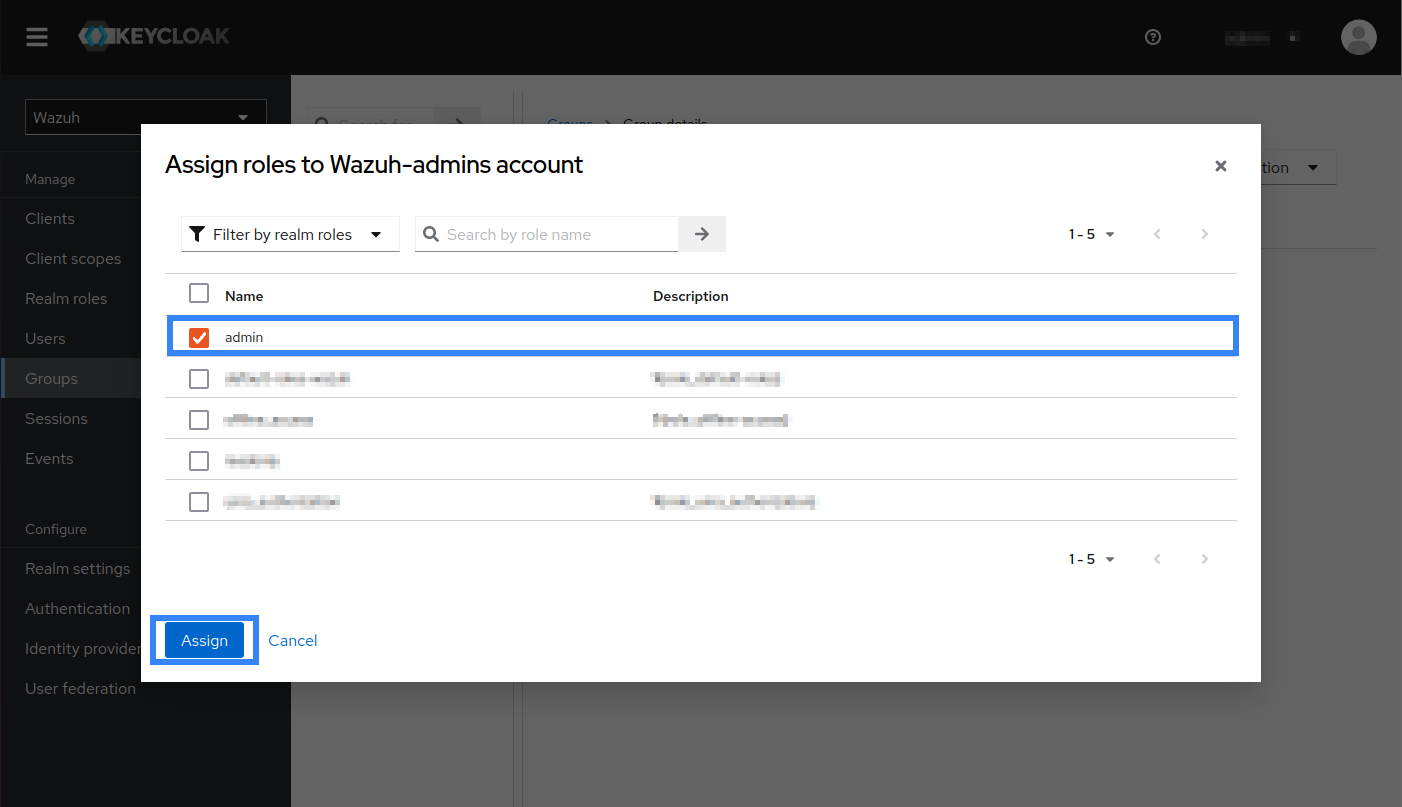
Task: Click the Description column header
Action: point(691,296)
